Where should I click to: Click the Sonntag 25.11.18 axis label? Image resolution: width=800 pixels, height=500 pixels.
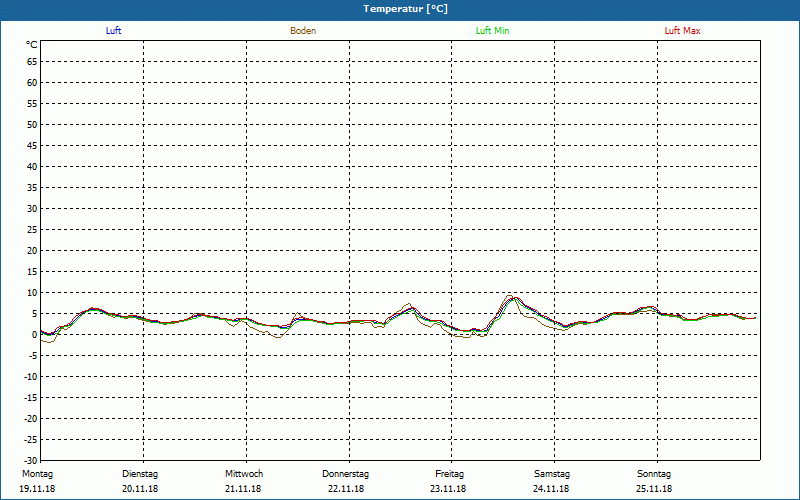(654, 481)
